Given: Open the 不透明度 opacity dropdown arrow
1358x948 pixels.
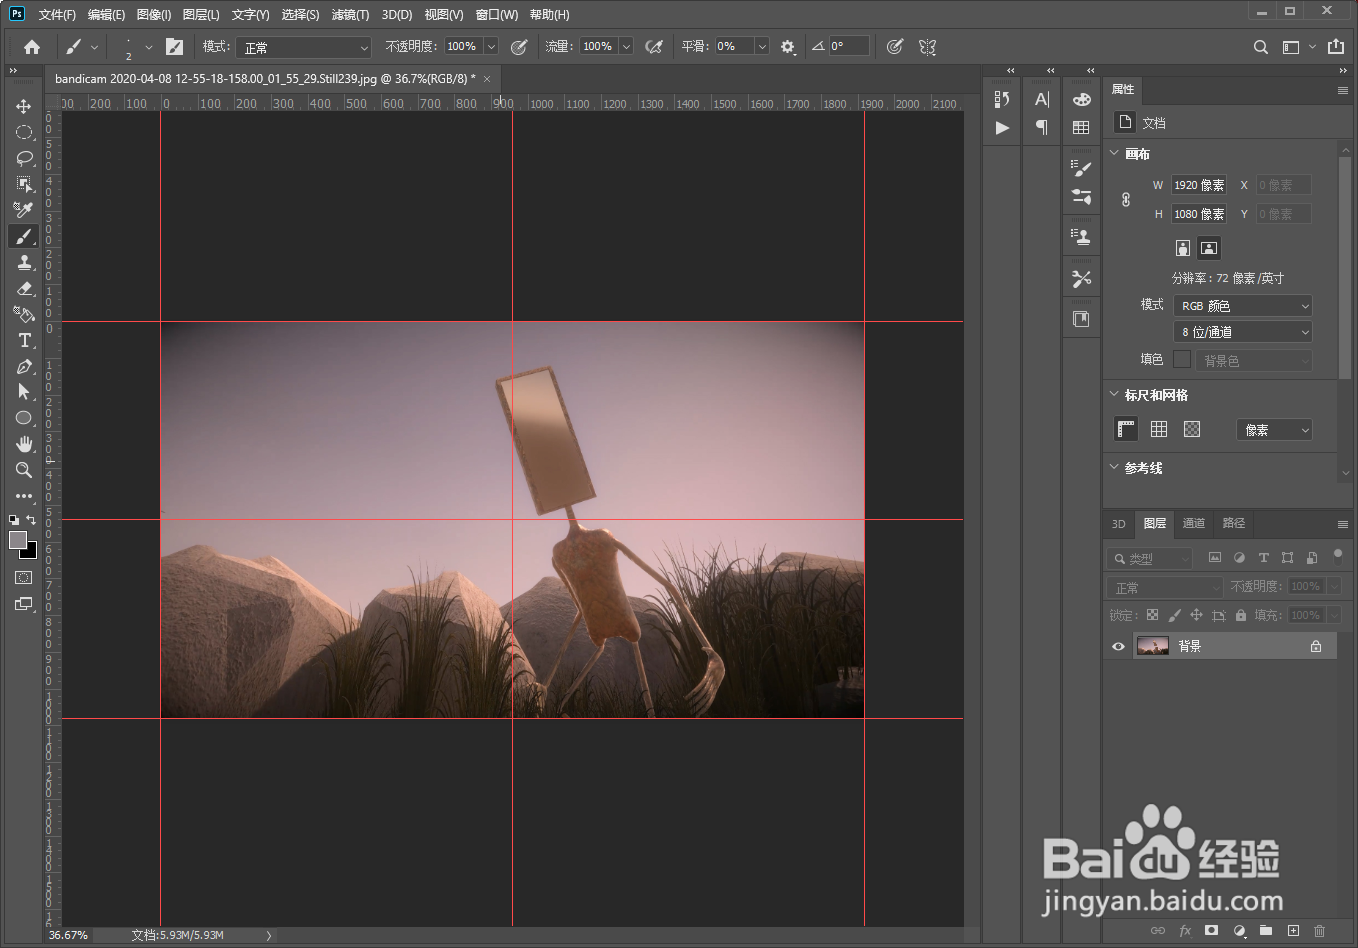Looking at the screenshot, I should click(491, 47).
